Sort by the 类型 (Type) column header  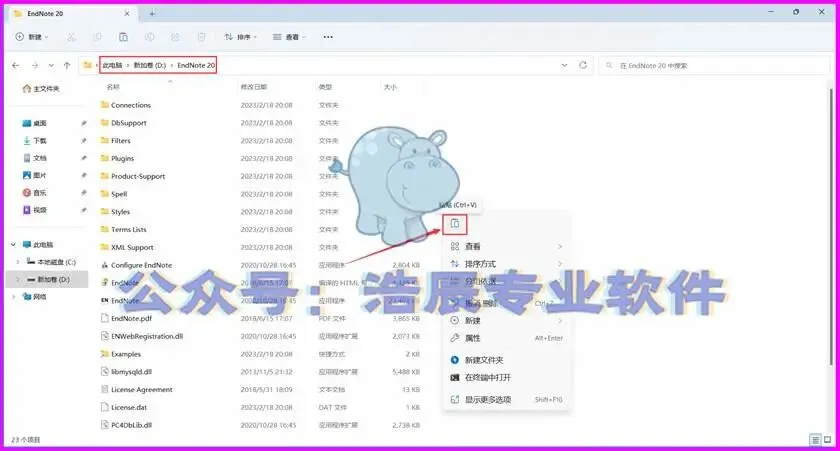pyautogui.click(x=325, y=87)
